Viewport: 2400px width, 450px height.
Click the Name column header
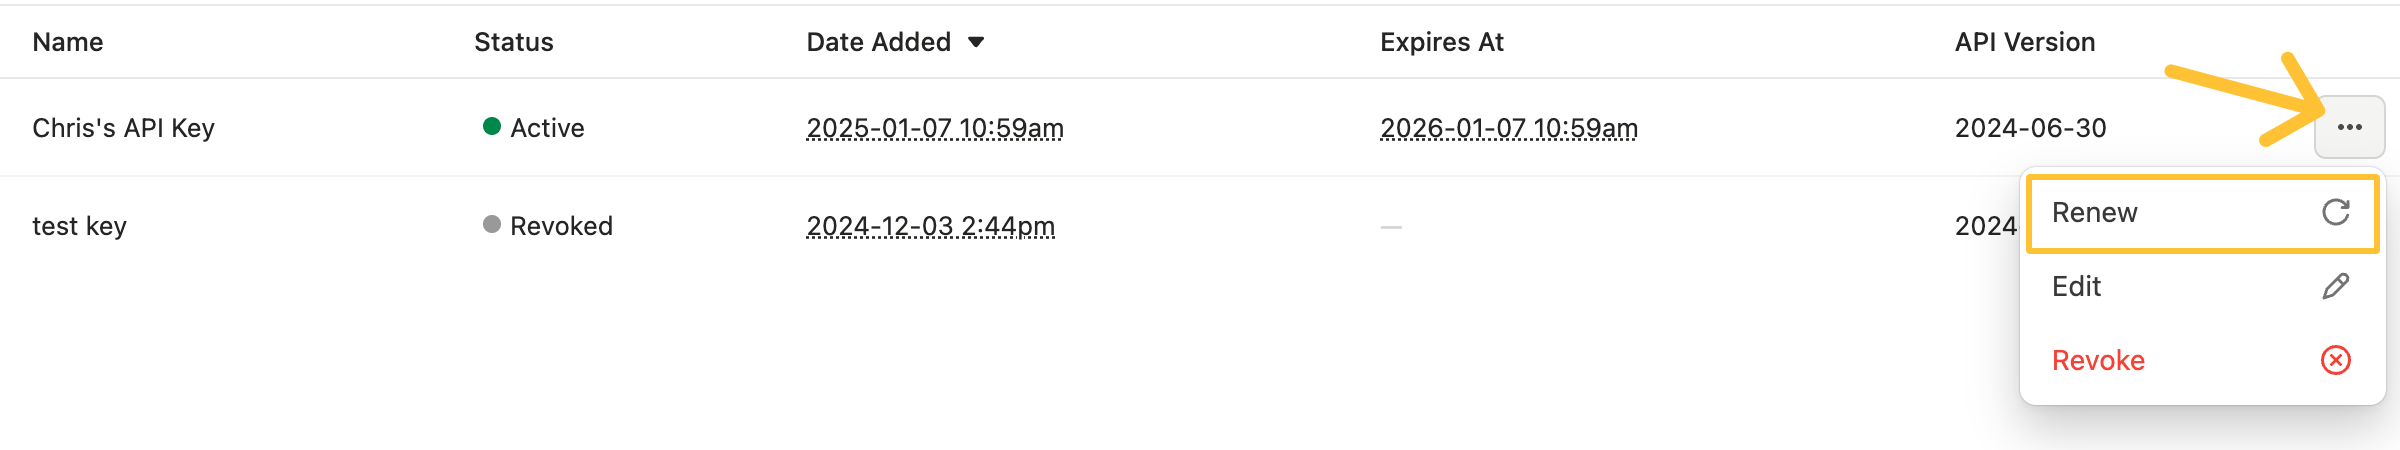(x=68, y=42)
